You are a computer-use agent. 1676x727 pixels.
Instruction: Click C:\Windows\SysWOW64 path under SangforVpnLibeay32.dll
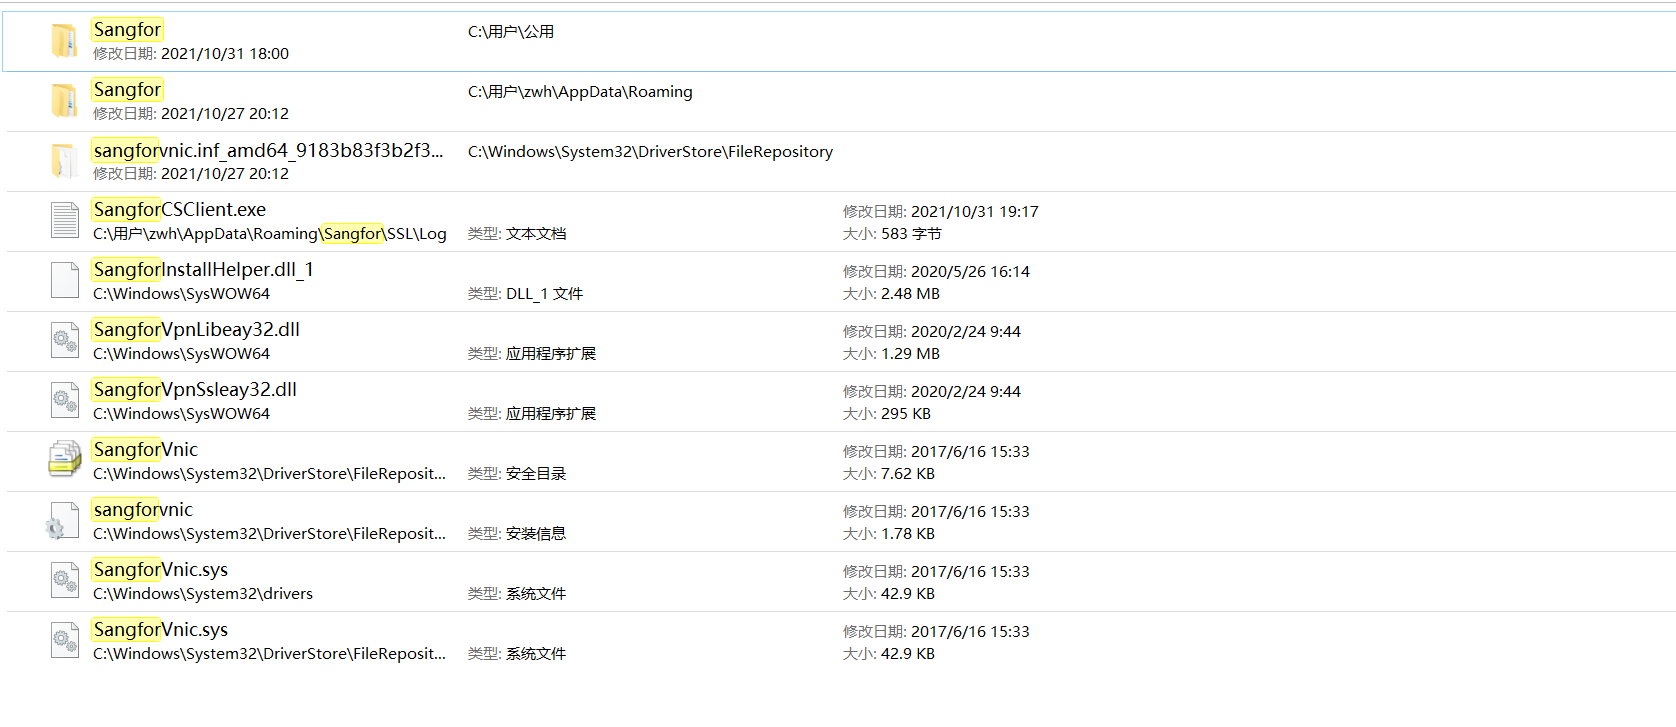tap(182, 354)
